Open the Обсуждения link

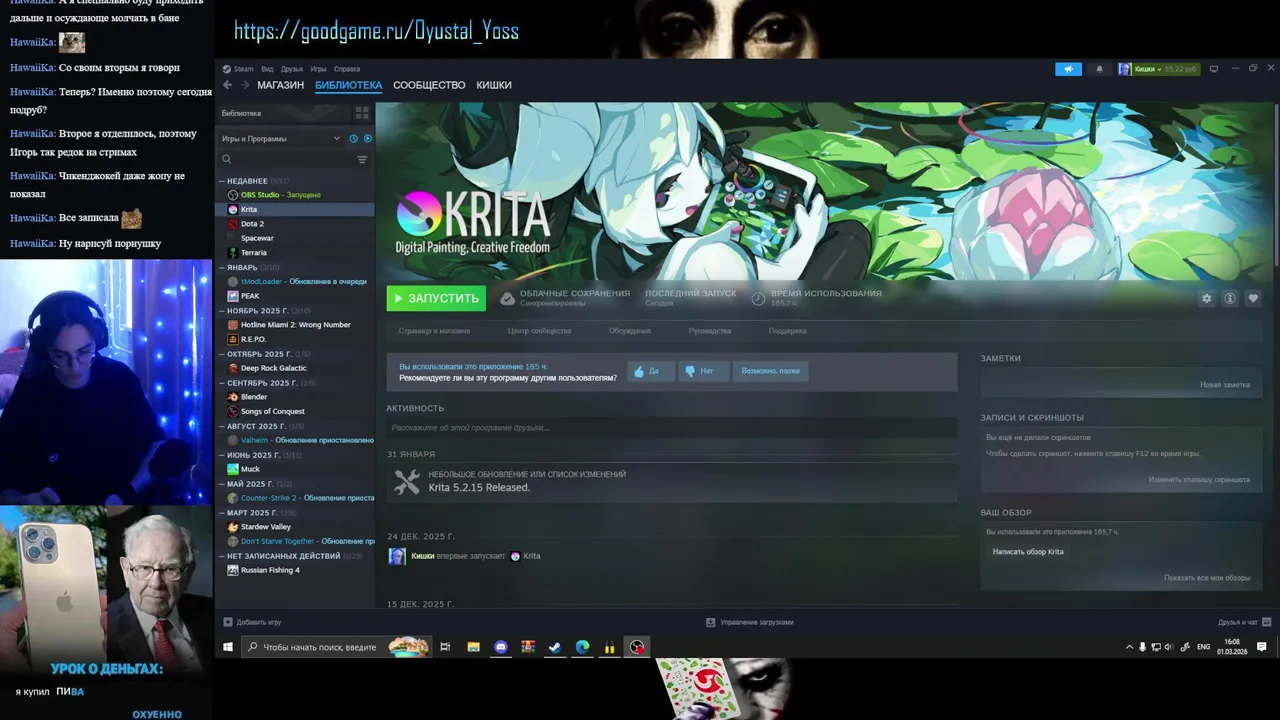[630, 331]
